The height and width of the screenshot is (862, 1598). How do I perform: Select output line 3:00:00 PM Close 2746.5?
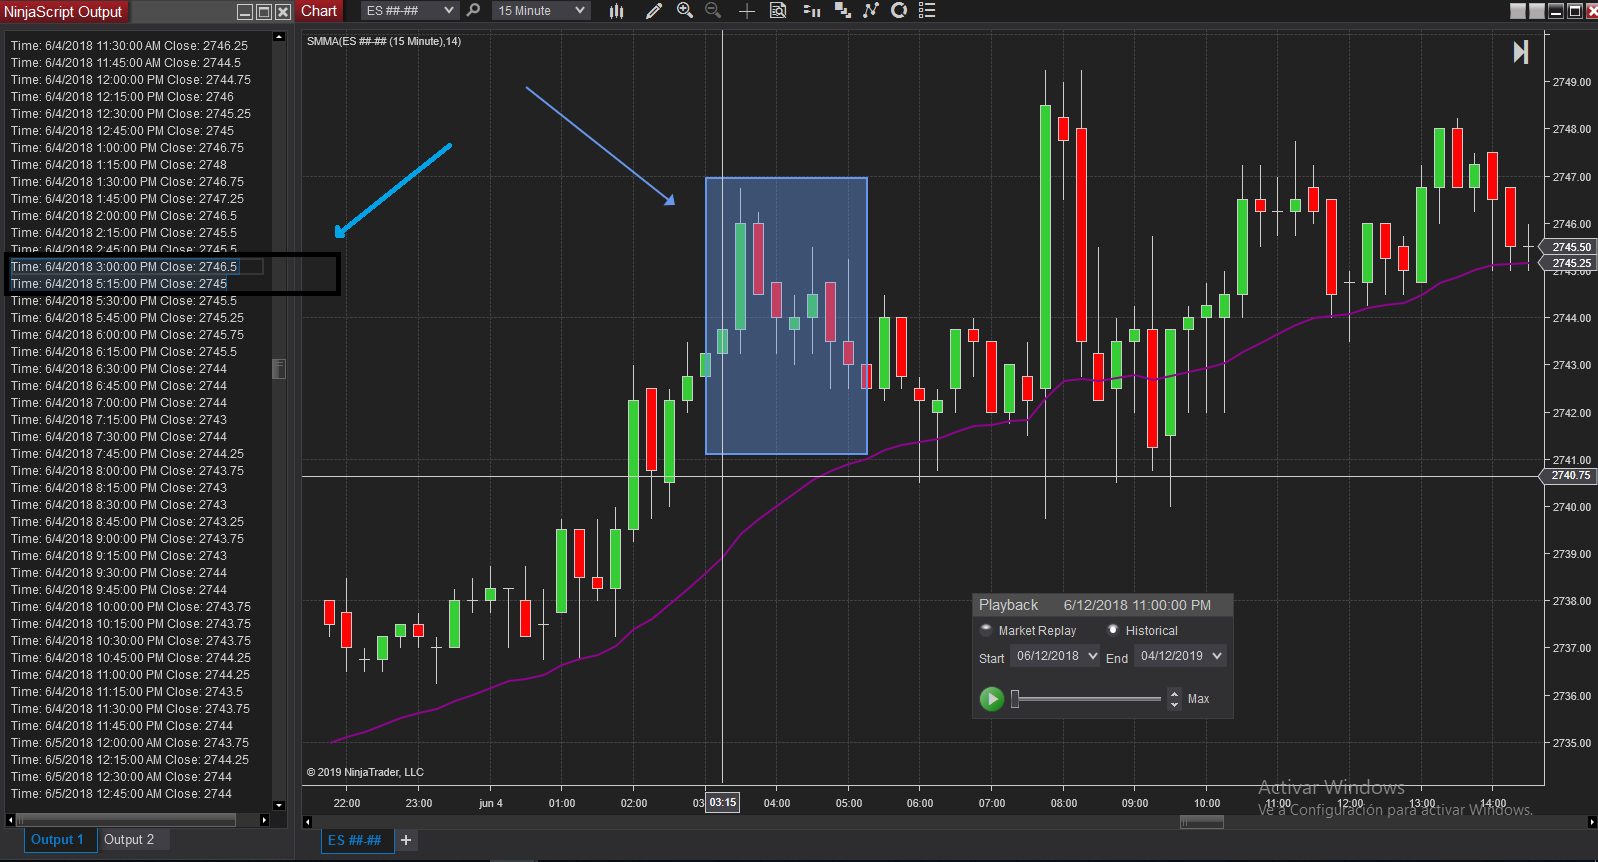point(124,267)
